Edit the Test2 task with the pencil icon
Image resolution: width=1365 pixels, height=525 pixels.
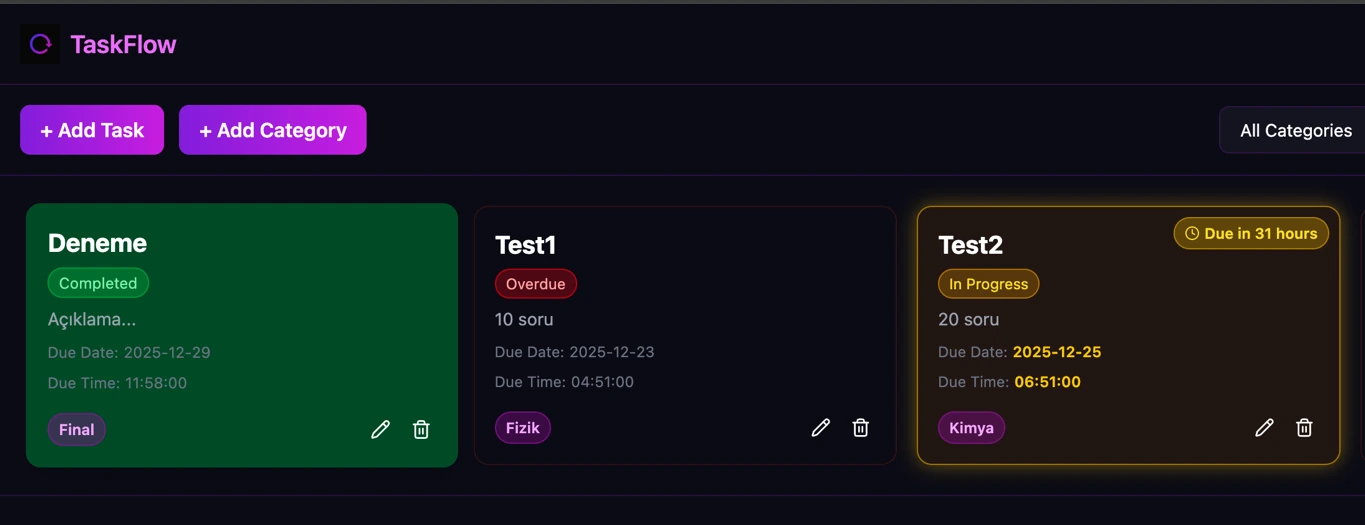(1264, 428)
